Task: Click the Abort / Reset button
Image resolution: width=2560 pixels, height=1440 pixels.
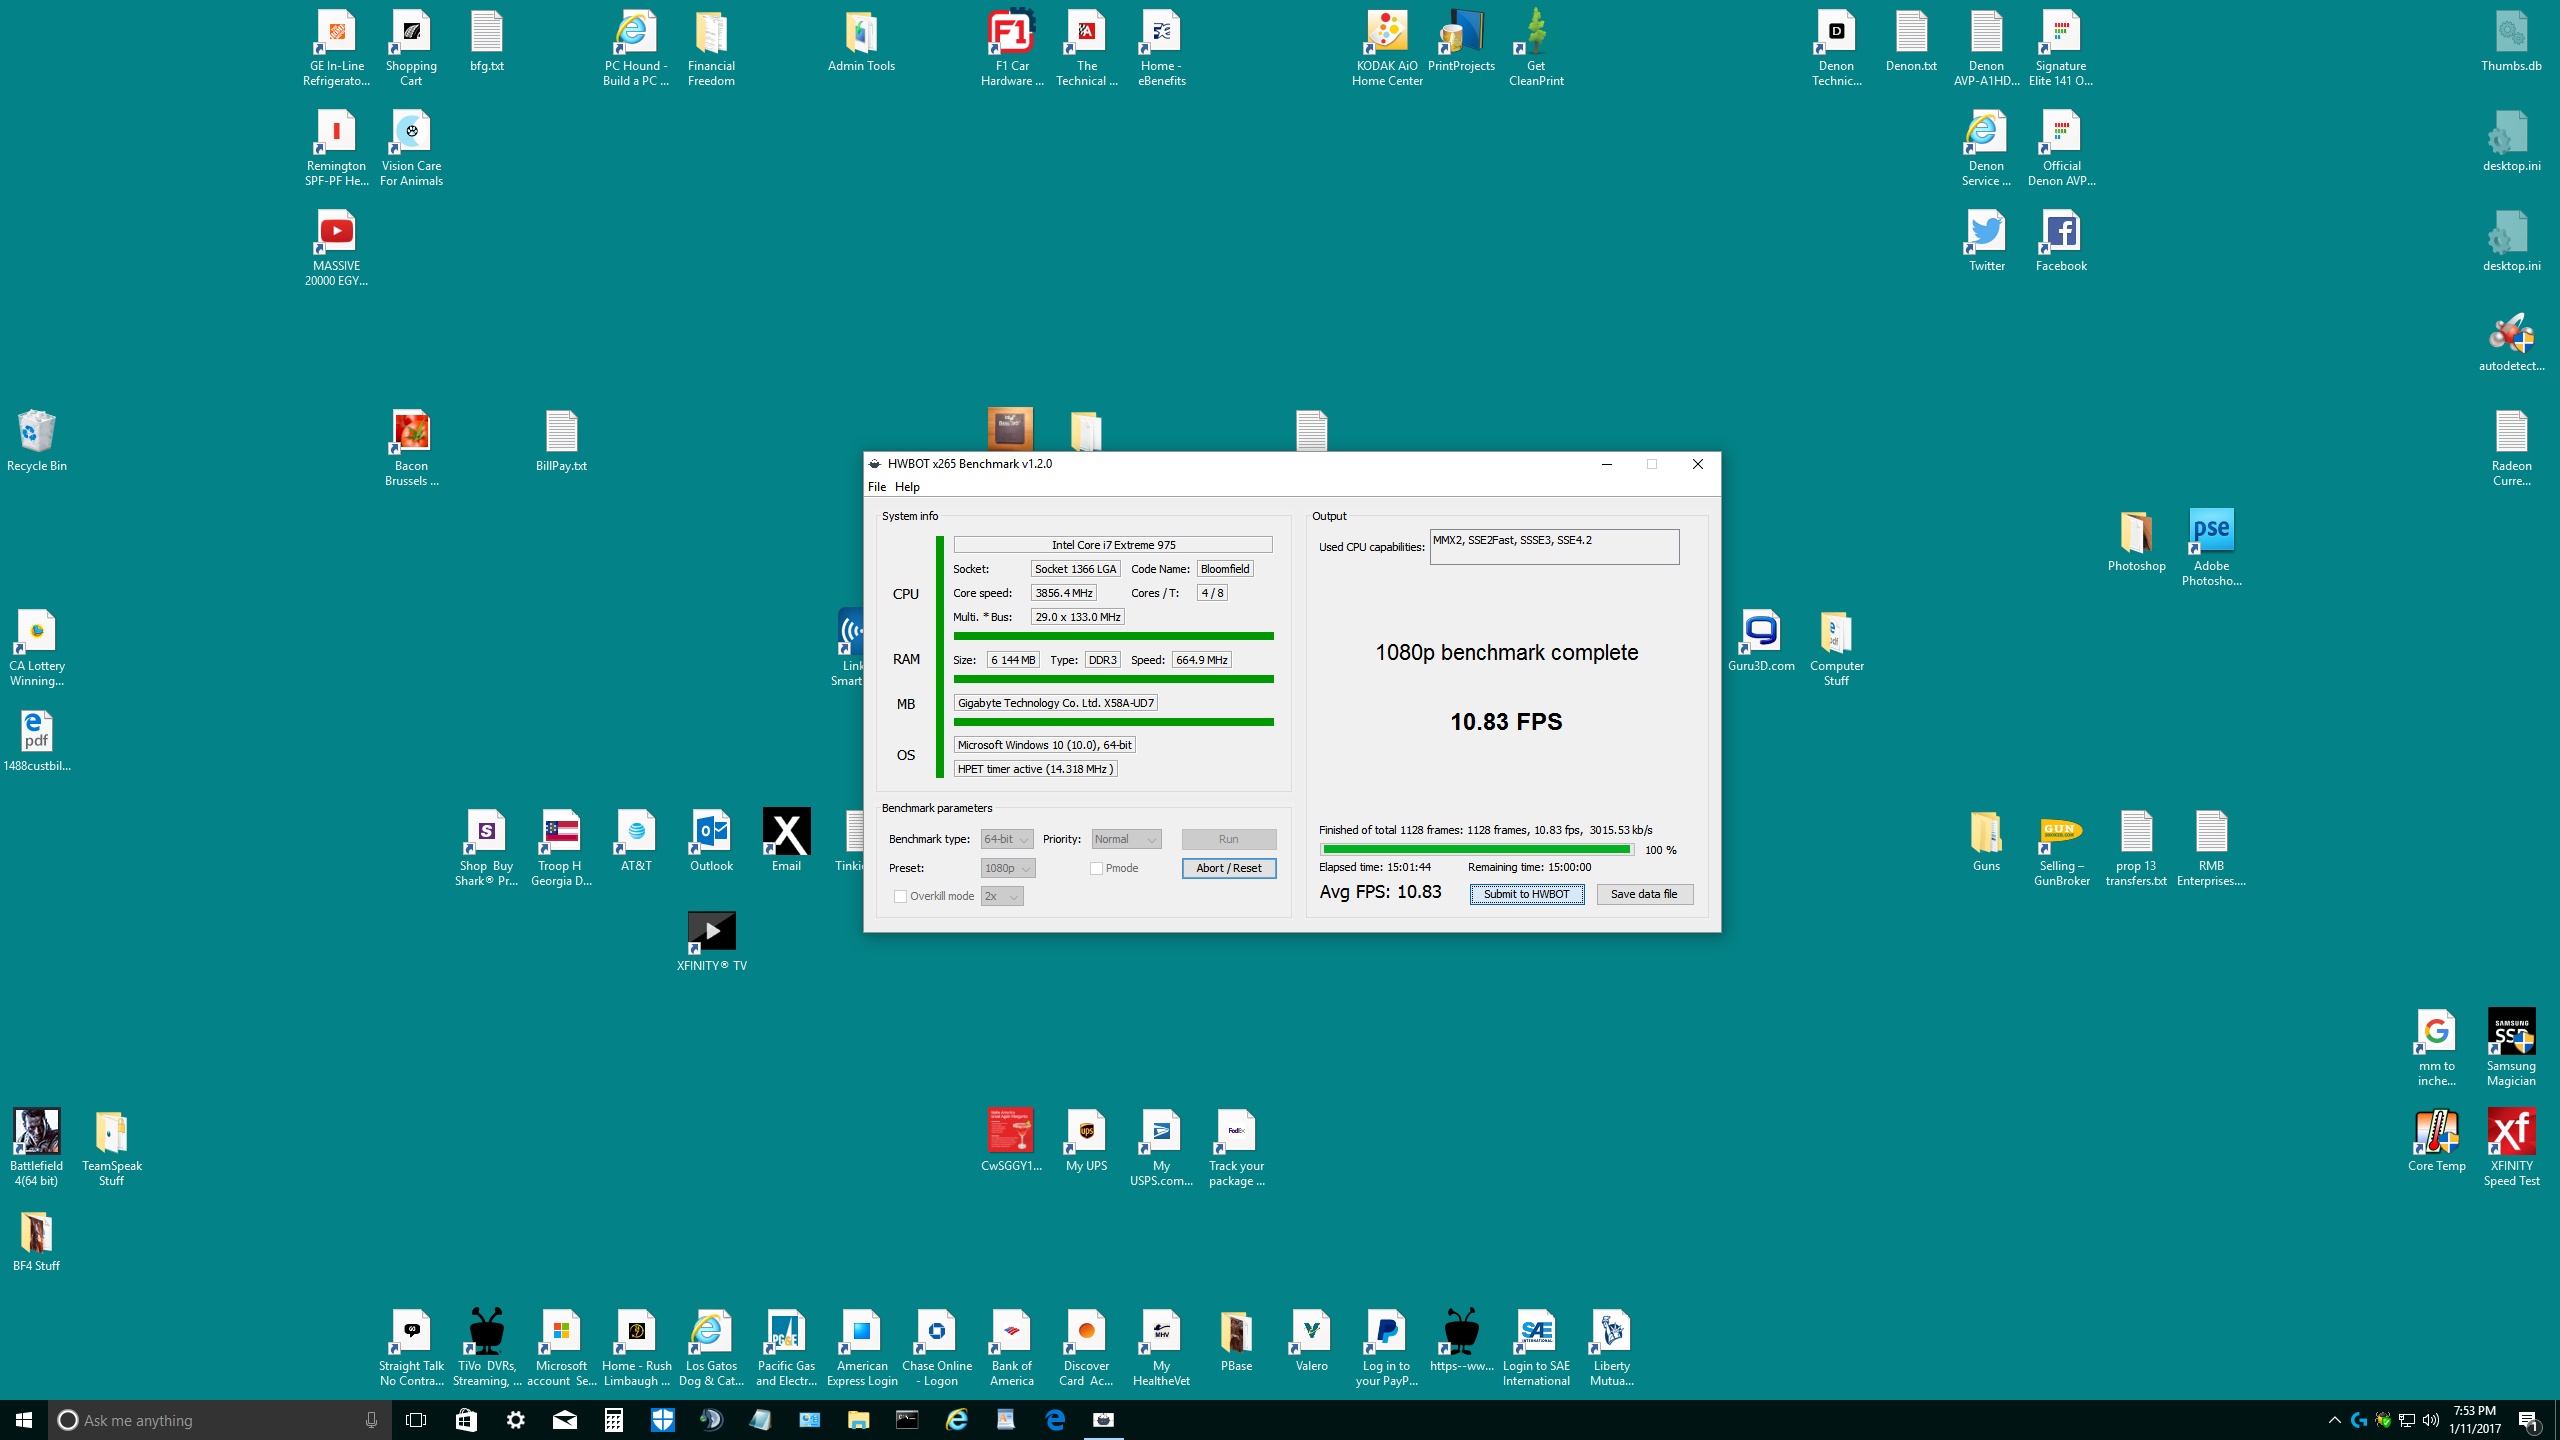Action: click(1229, 868)
